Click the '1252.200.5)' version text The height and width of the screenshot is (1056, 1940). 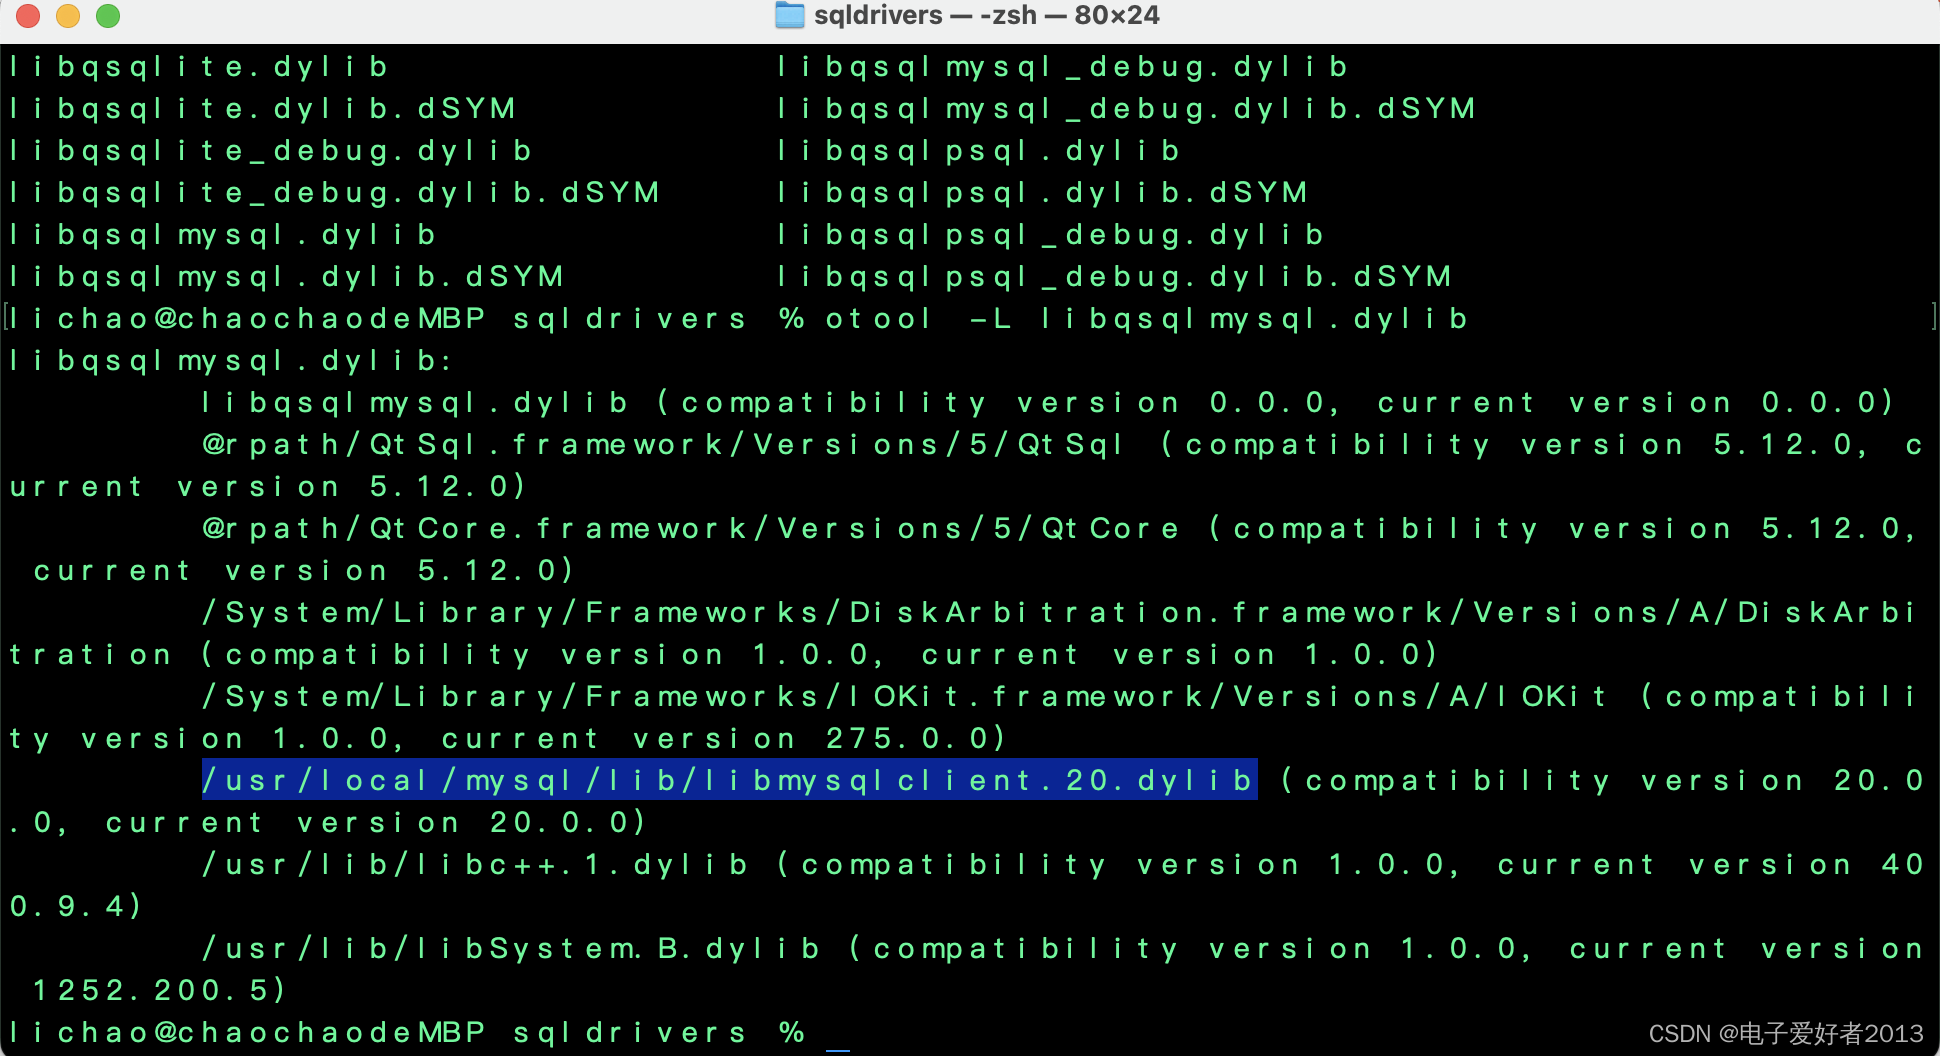click(160, 990)
